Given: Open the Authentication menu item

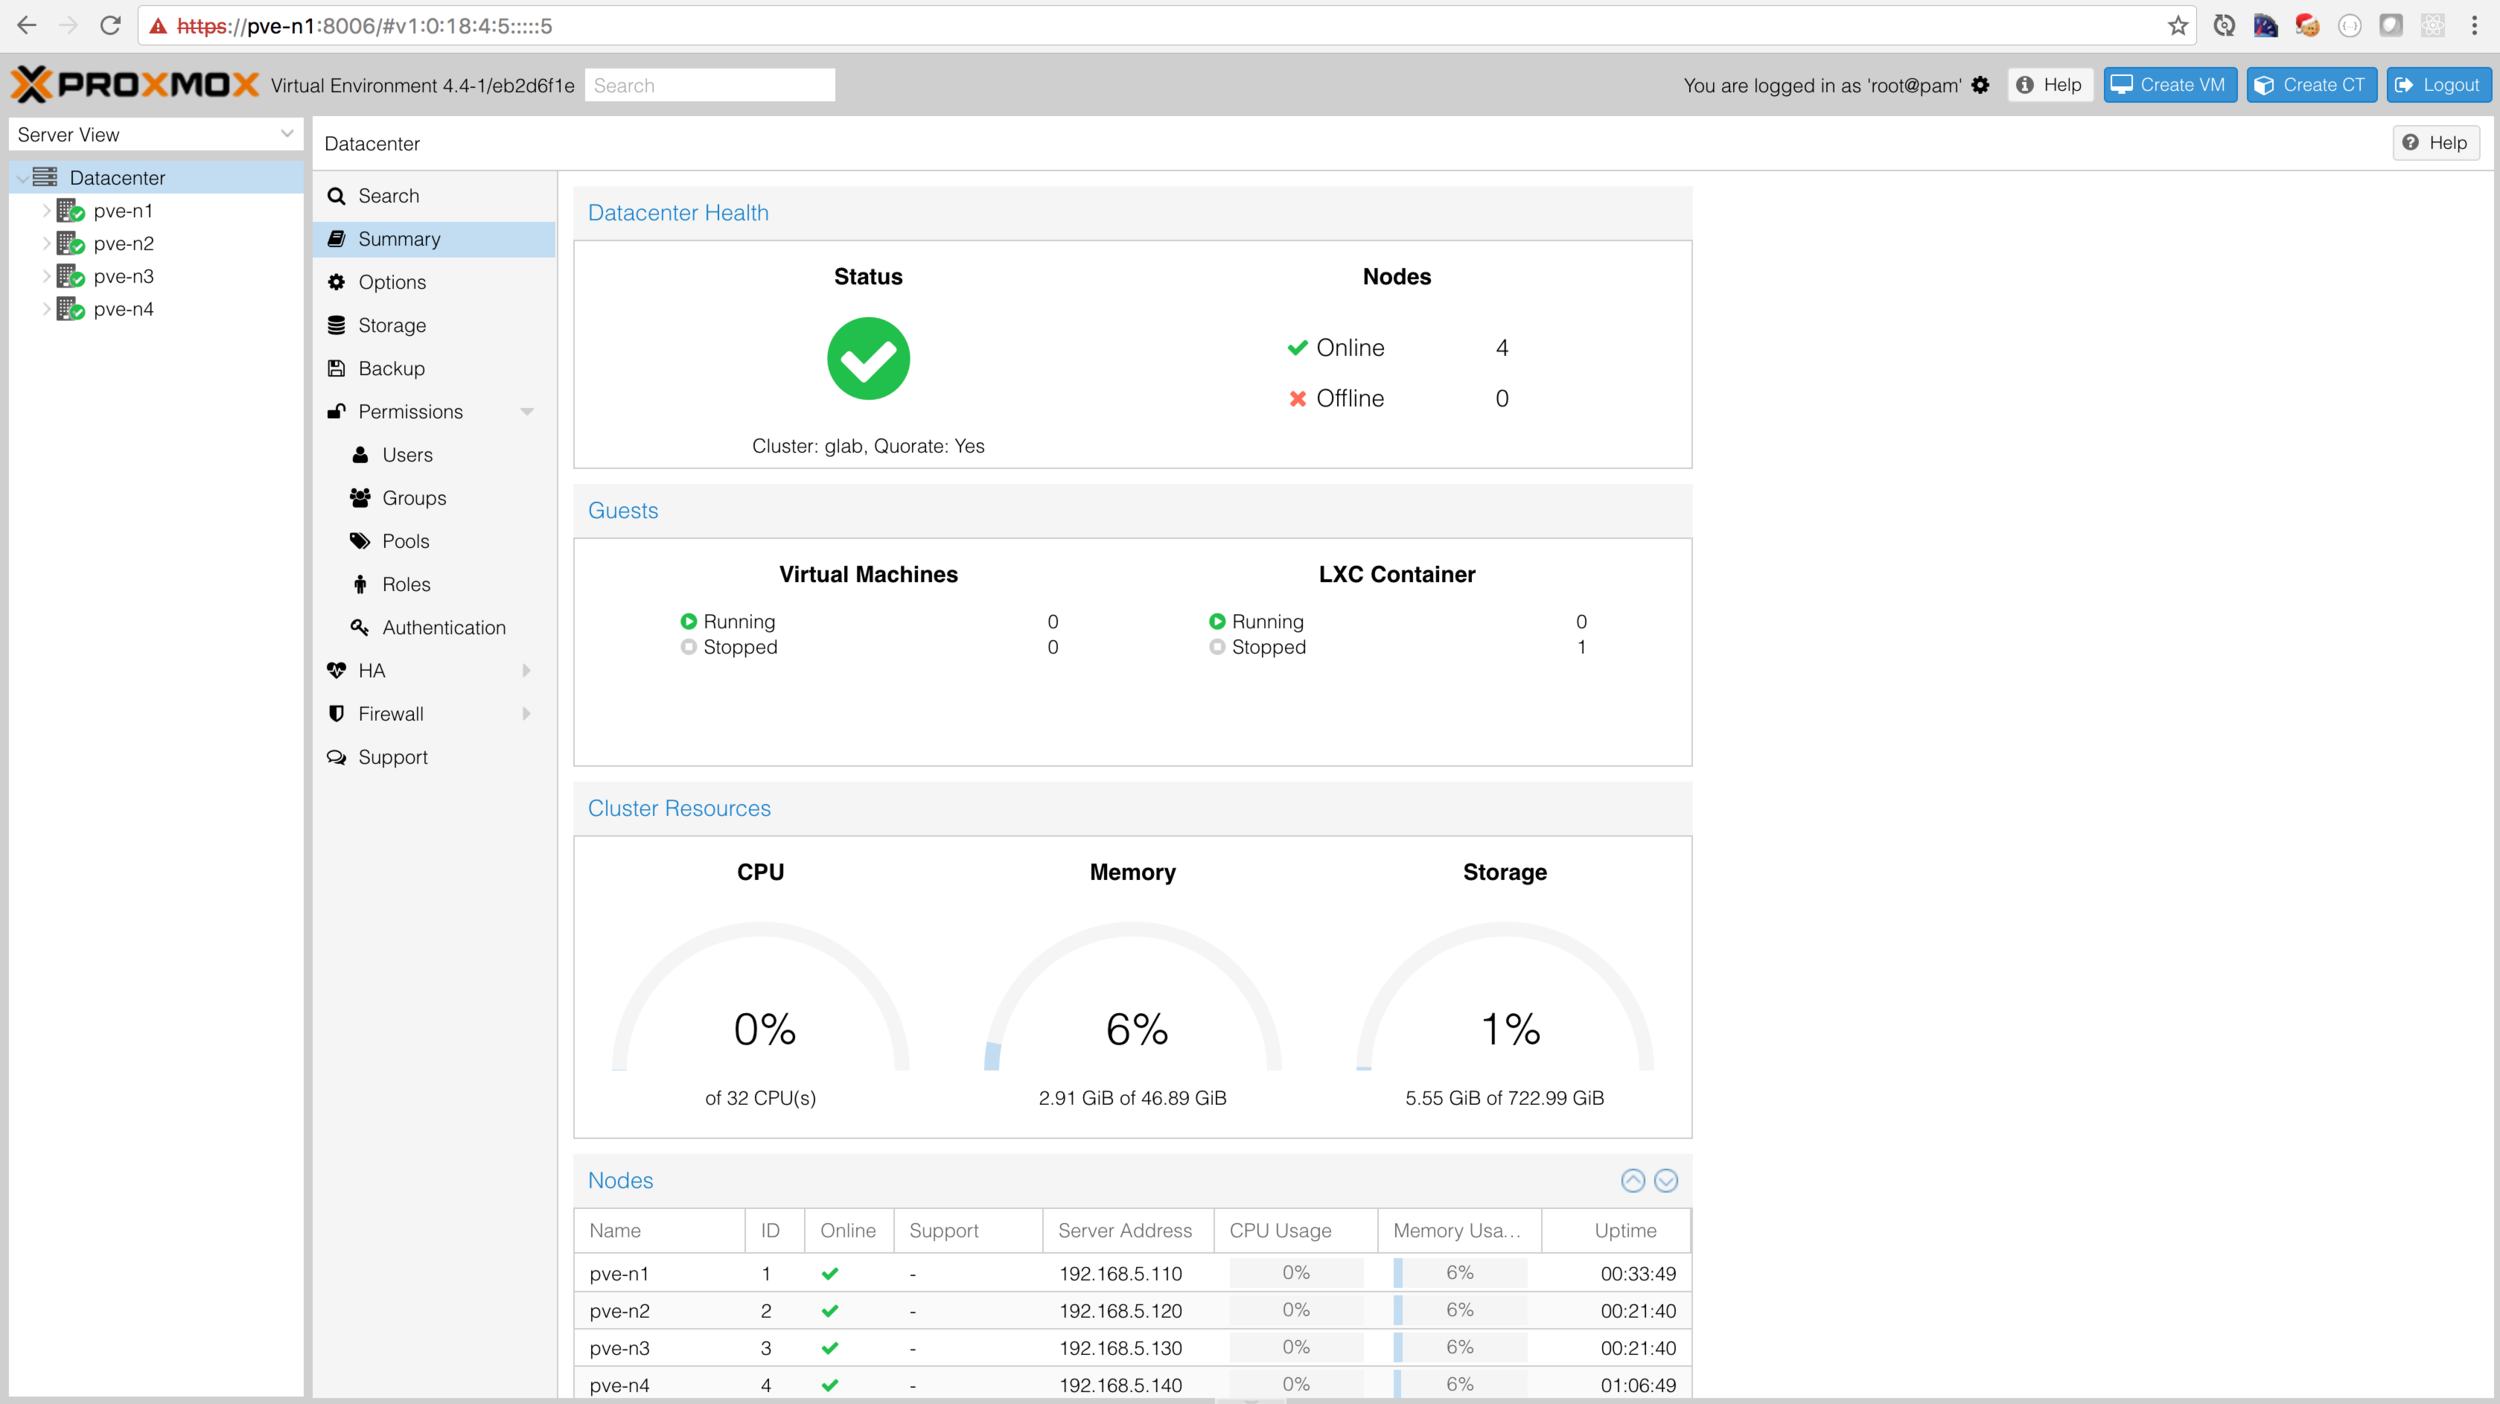Looking at the screenshot, I should 434,627.
